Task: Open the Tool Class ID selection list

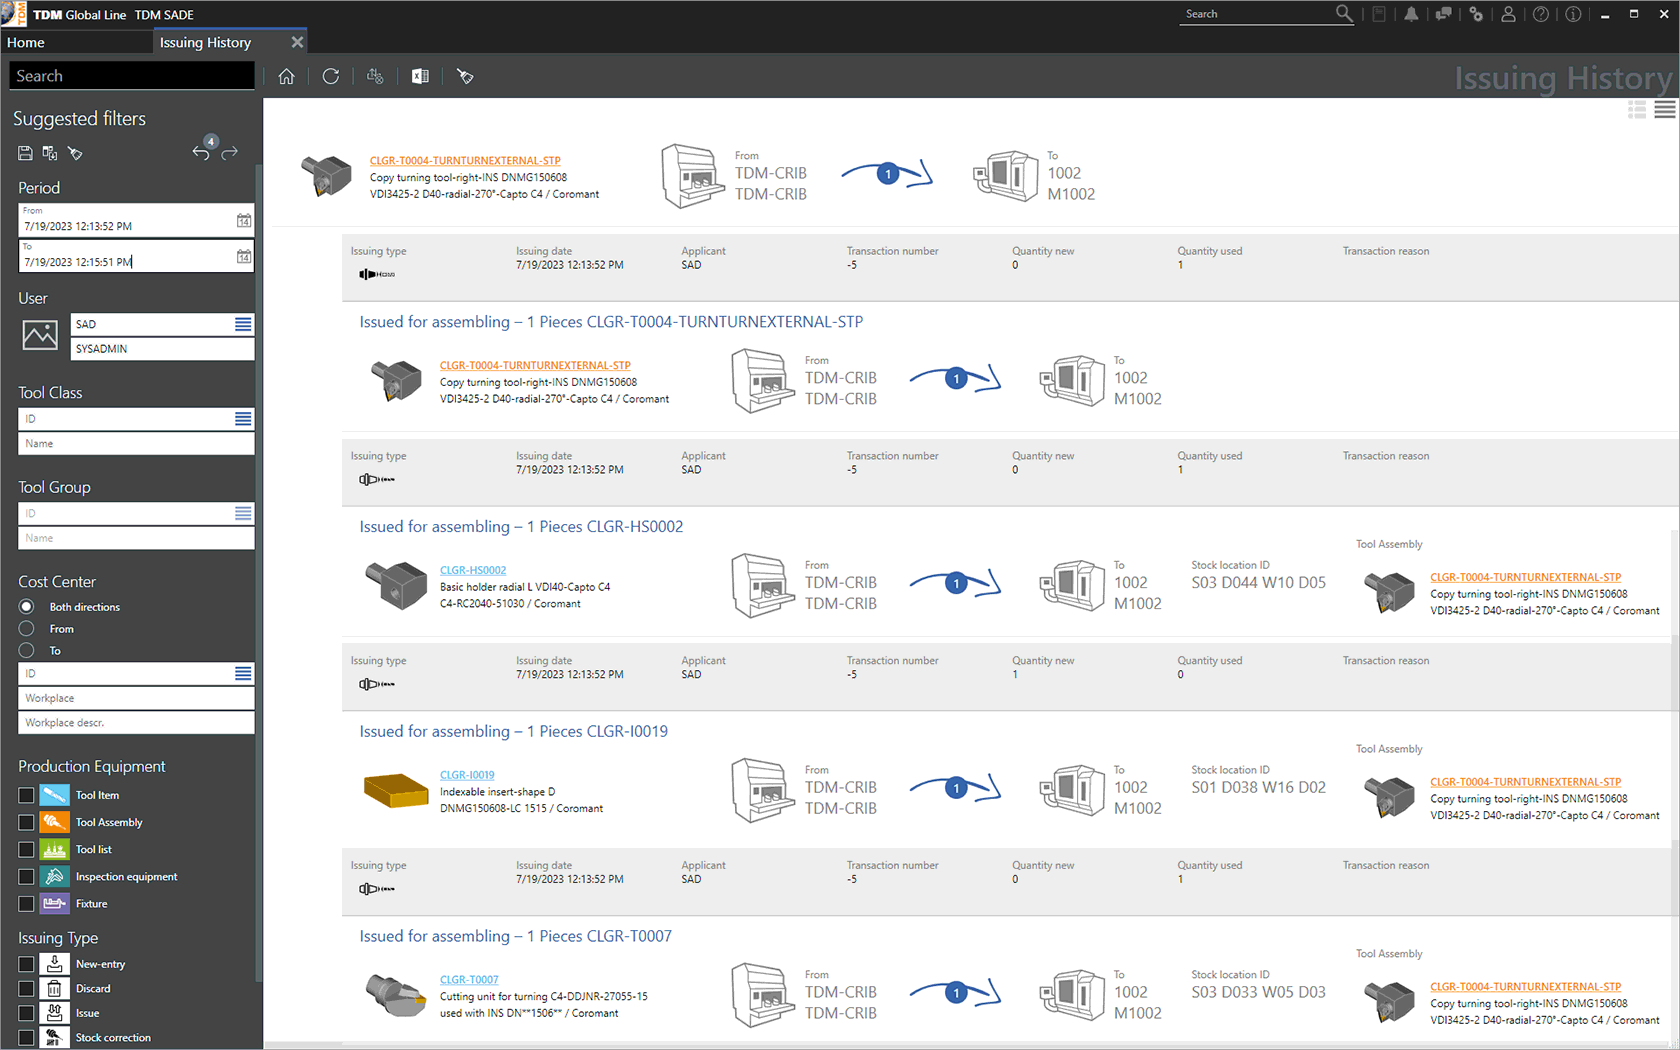Action: pyautogui.click(x=243, y=419)
